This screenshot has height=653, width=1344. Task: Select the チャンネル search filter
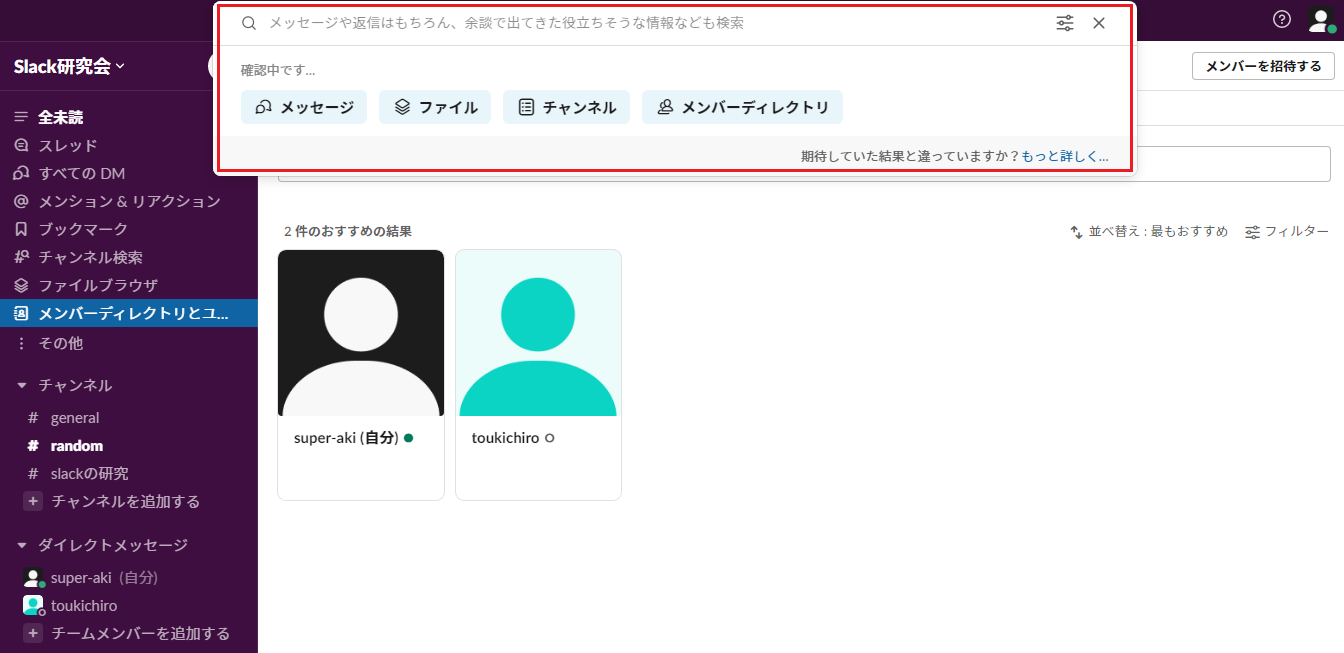[x=566, y=107]
